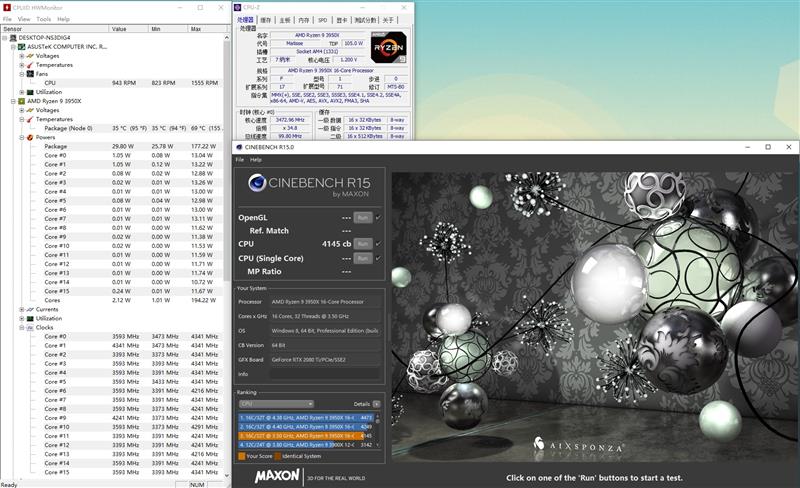Image resolution: width=800 pixels, height=488 pixels.
Task: Run the OpenGL benchmark test
Action: point(363,216)
